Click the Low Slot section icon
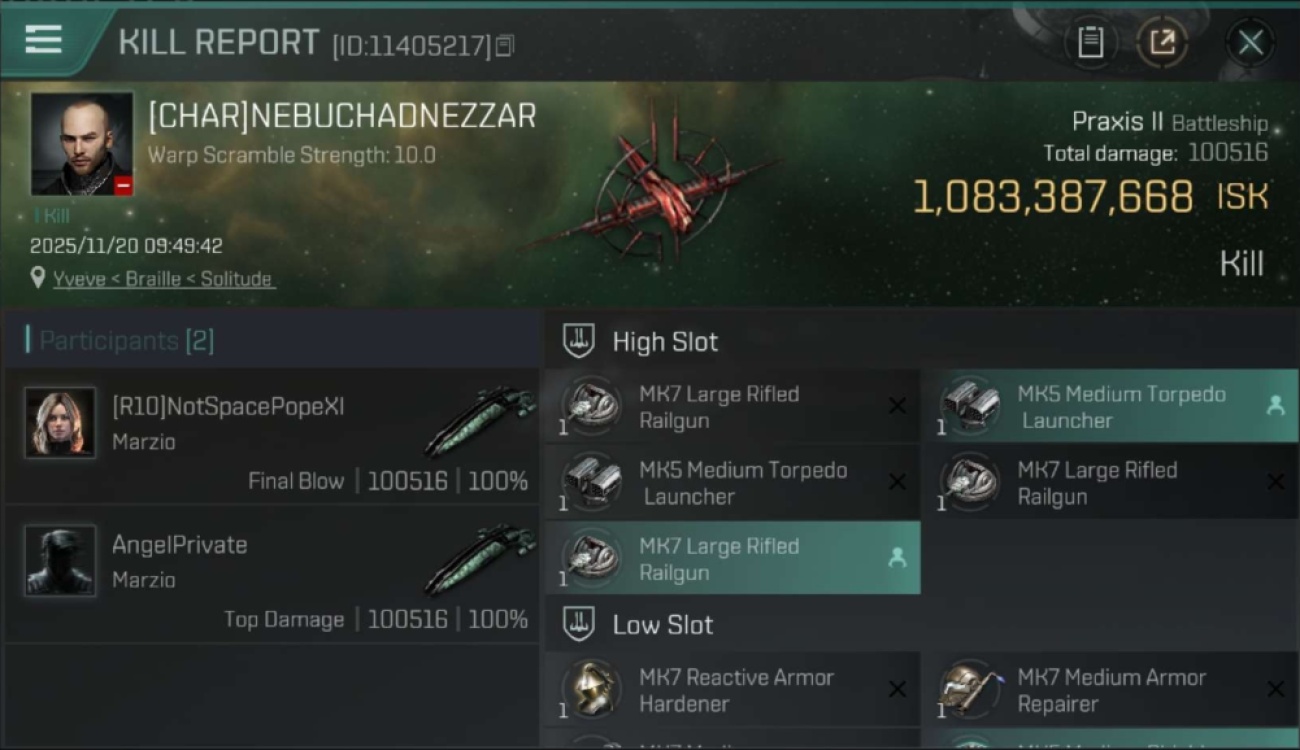 pyautogui.click(x=579, y=625)
